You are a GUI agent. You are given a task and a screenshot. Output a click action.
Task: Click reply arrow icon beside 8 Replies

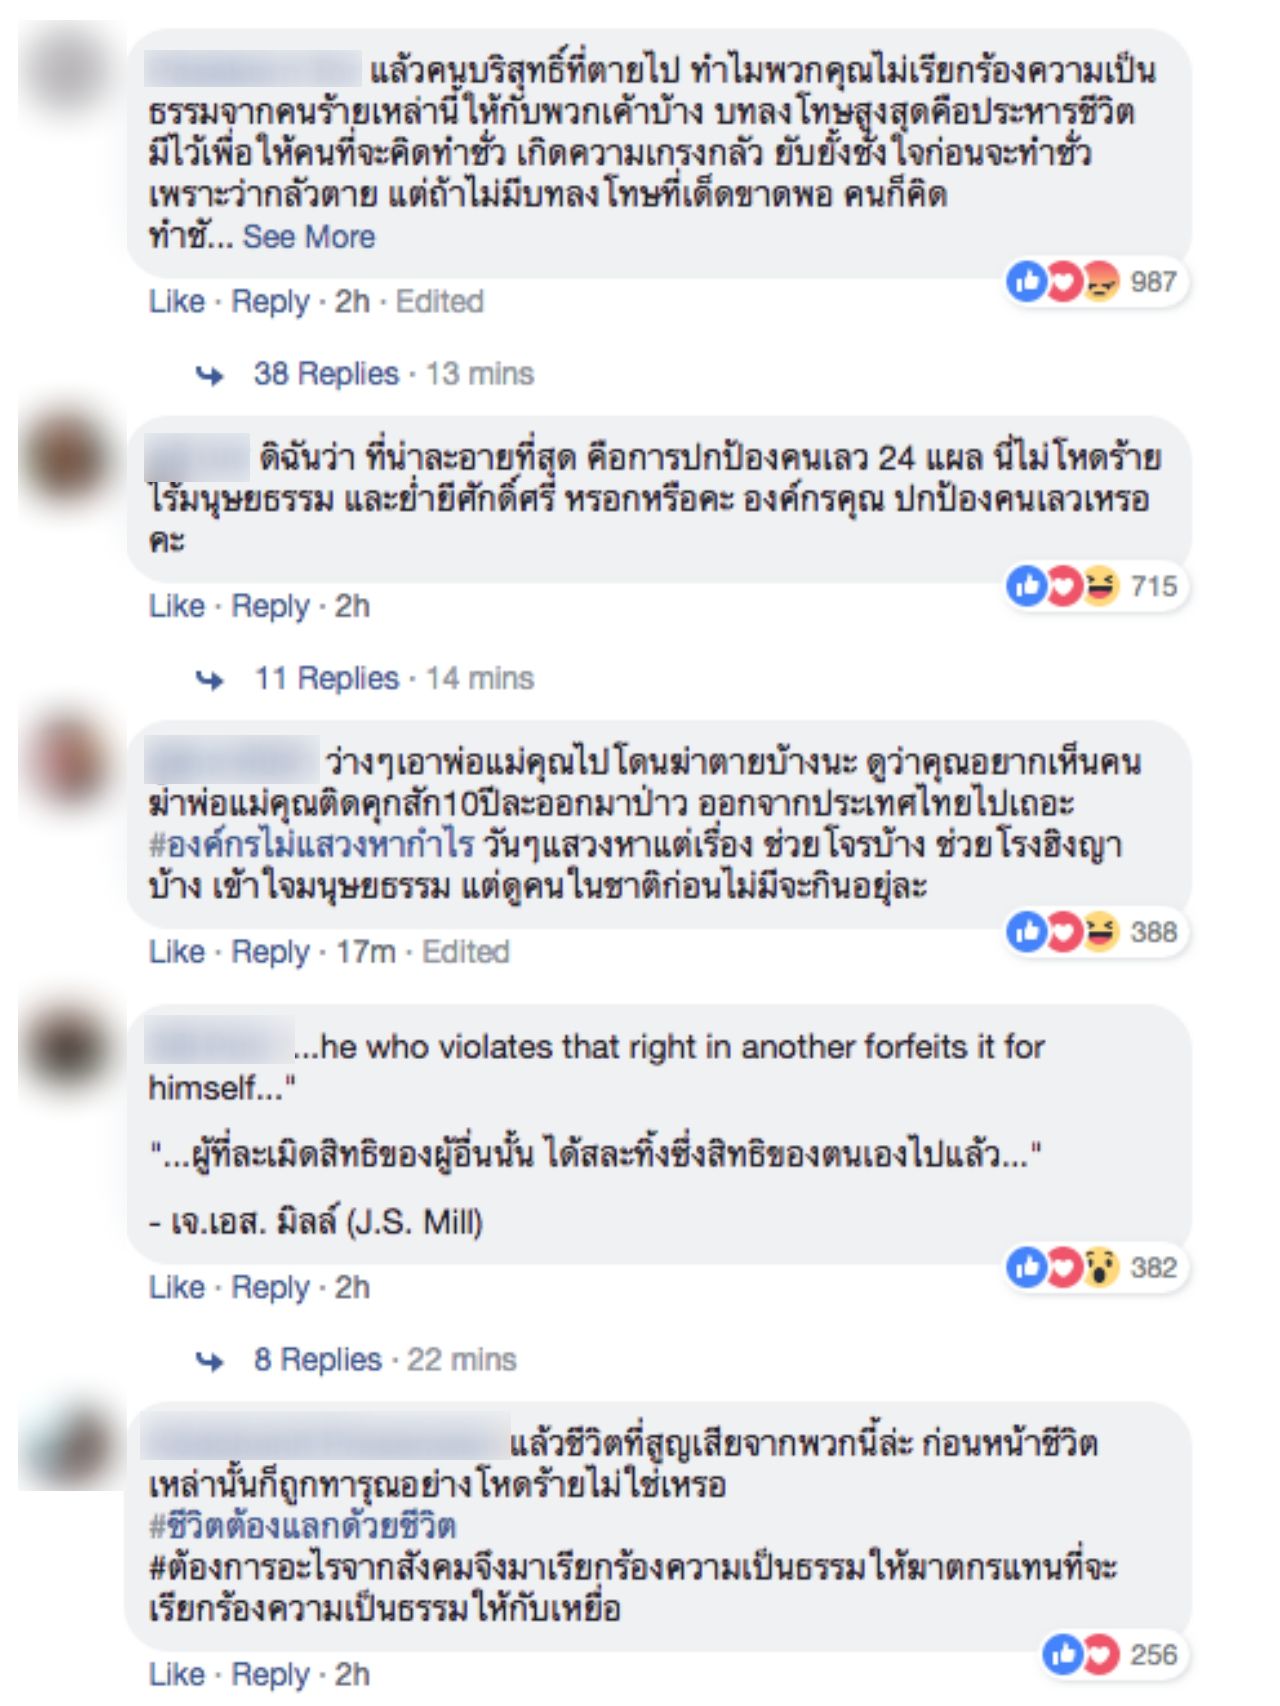coord(210,1361)
